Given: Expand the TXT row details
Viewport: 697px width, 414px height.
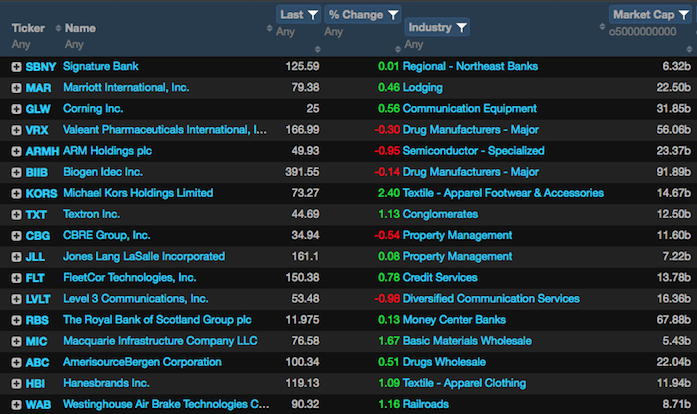Looking at the screenshot, I should (16, 215).
